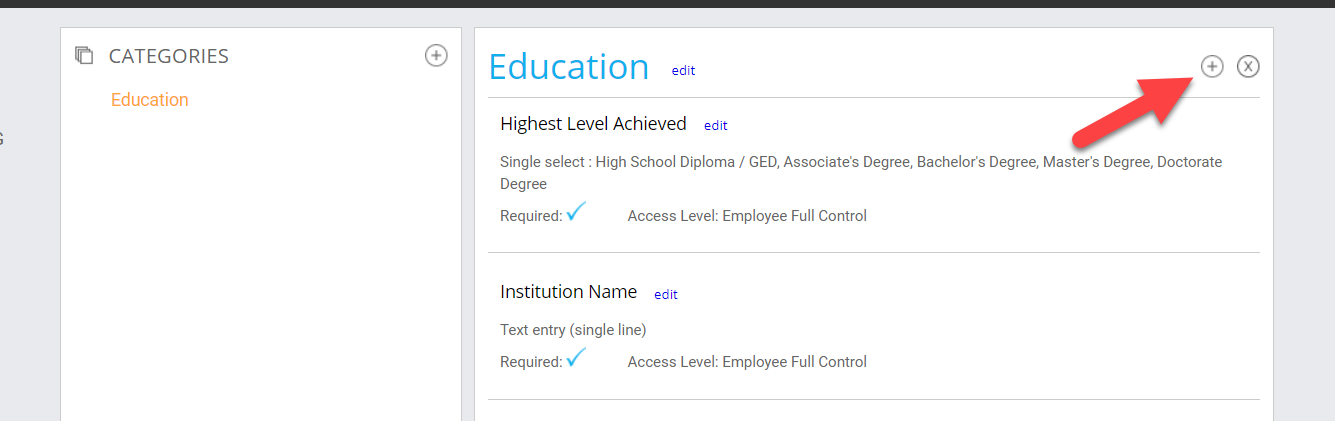1335x421 pixels.
Task: Edit the Education category title
Action: 683,70
